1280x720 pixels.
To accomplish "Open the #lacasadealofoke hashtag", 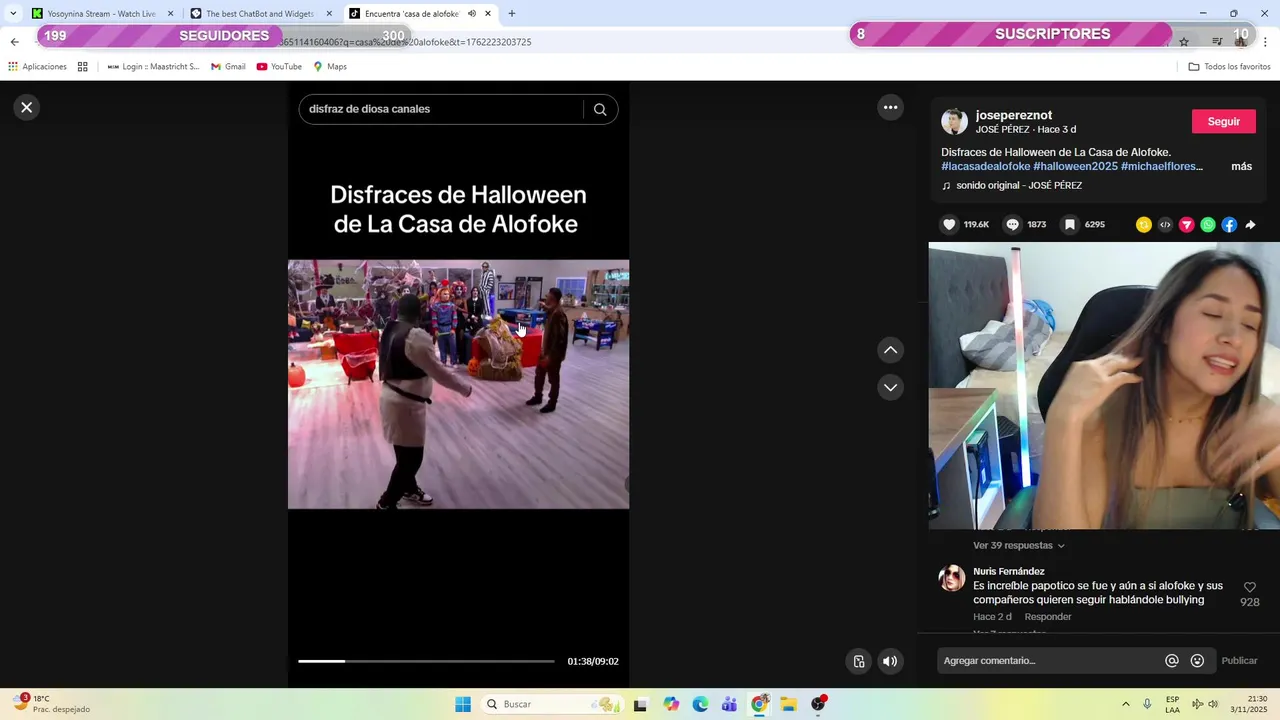I will pyautogui.click(x=986, y=166).
